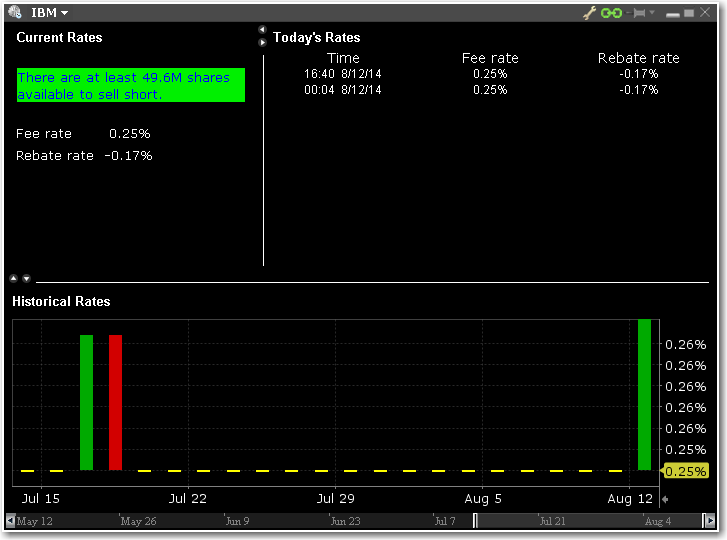The image size is (727, 540).
Task: Maximize the IBM window
Action: click(x=689, y=13)
